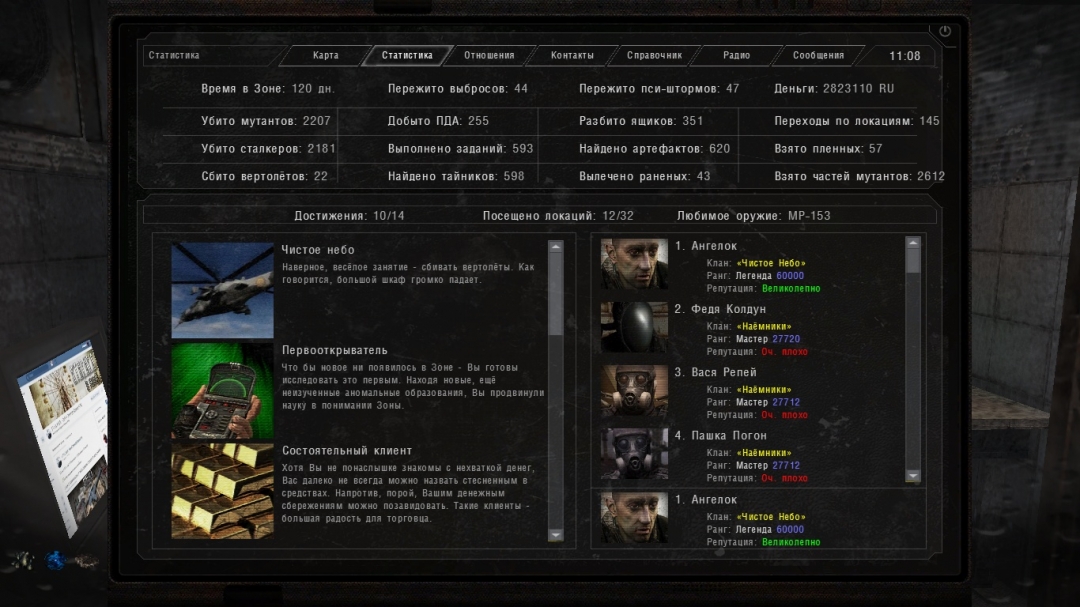Click the Пашка Погон portrait
1080x607 pixels.
(x=634, y=454)
